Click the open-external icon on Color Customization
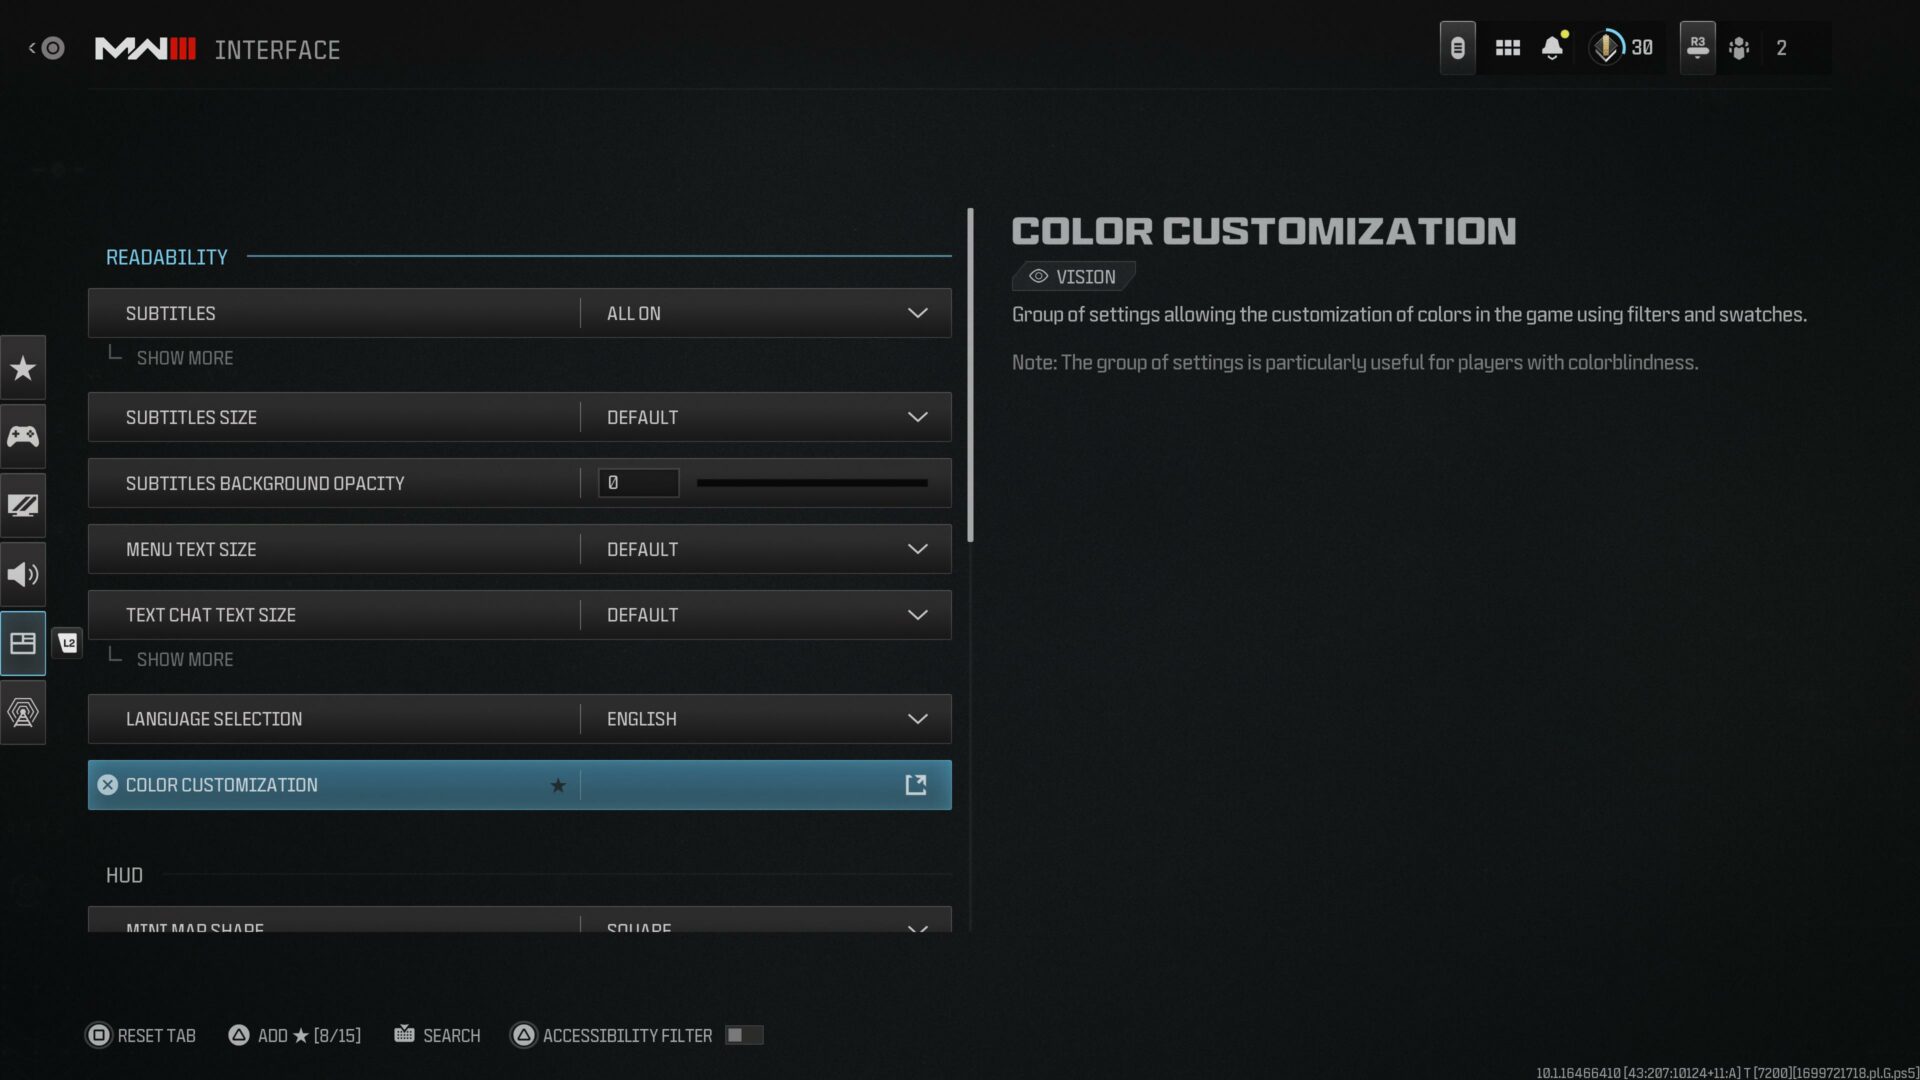Screen dimensions: 1920x1080 pyautogui.click(x=915, y=785)
